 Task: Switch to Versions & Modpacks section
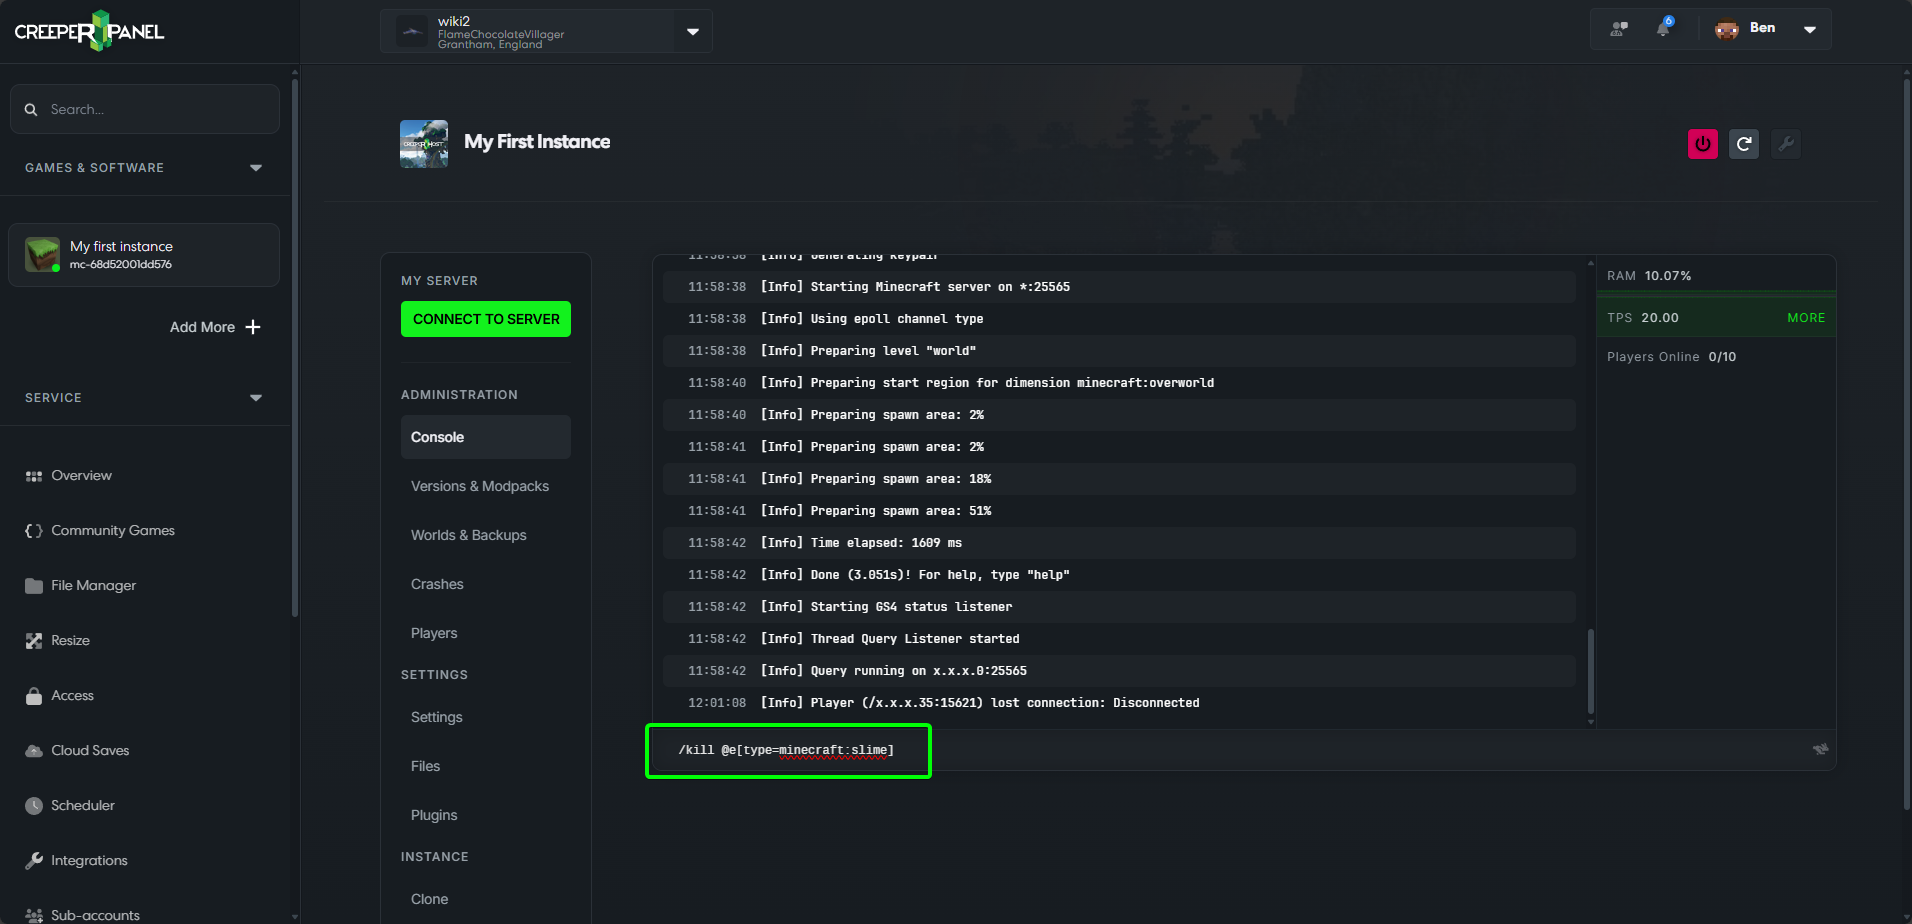(x=480, y=486)
